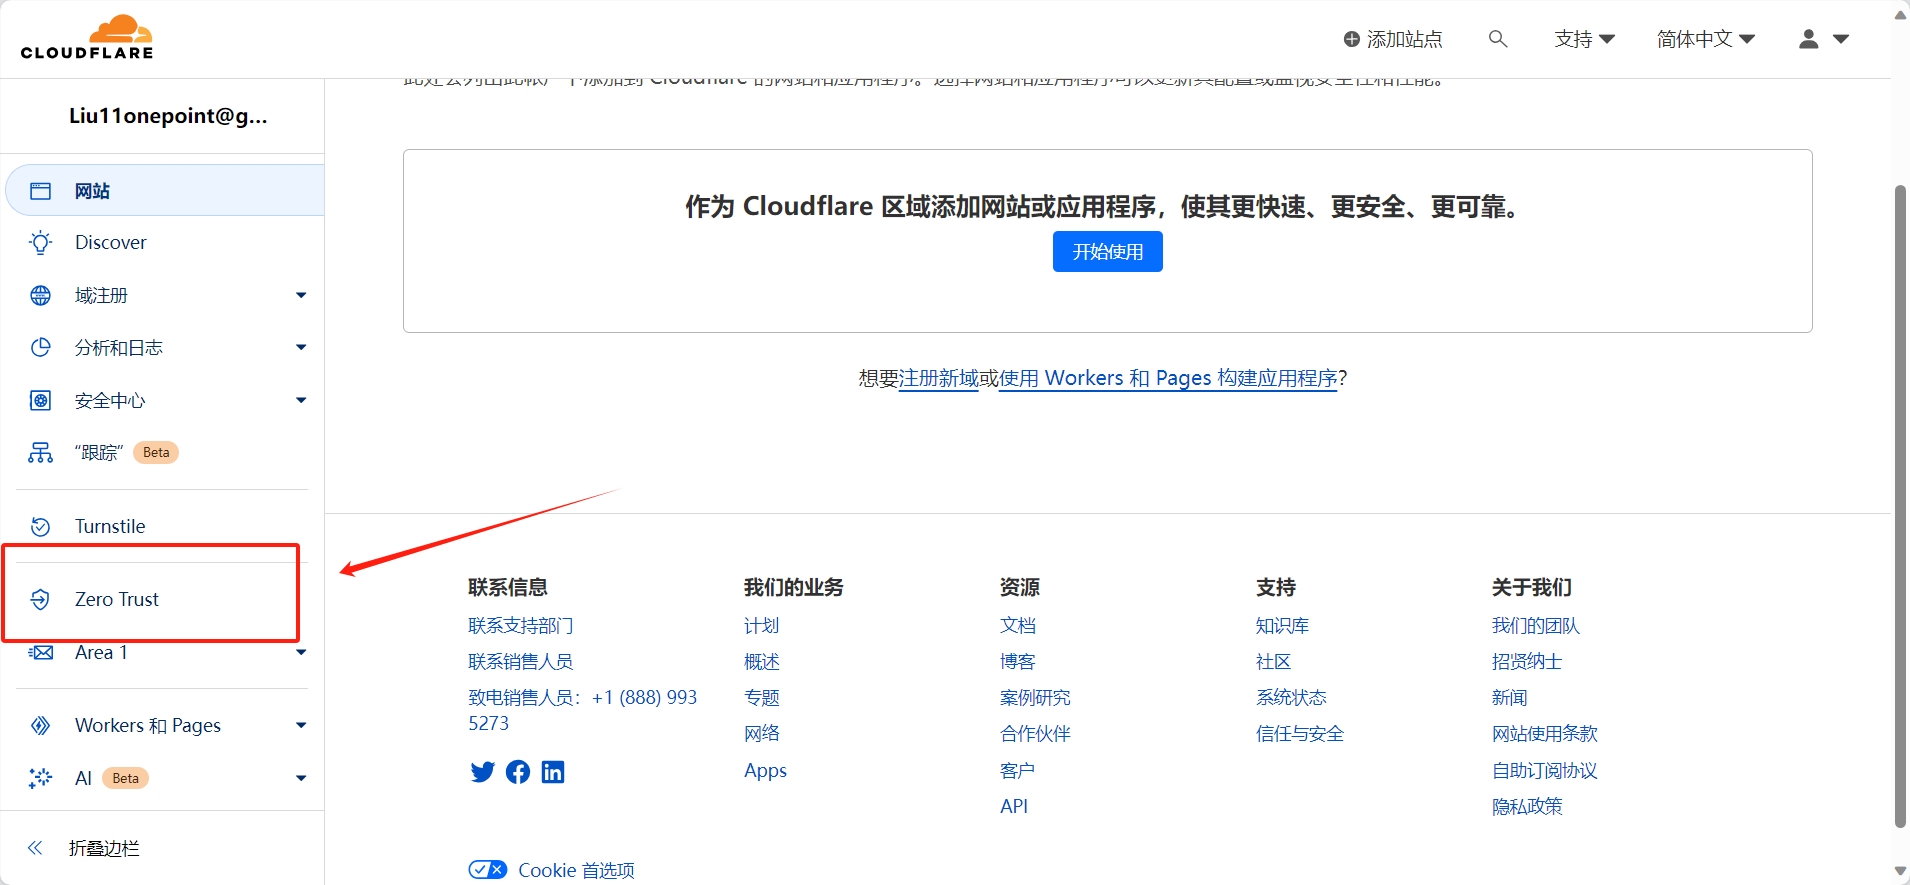
Task: Click the 开始使用 button
Action: pos(1107,252)
